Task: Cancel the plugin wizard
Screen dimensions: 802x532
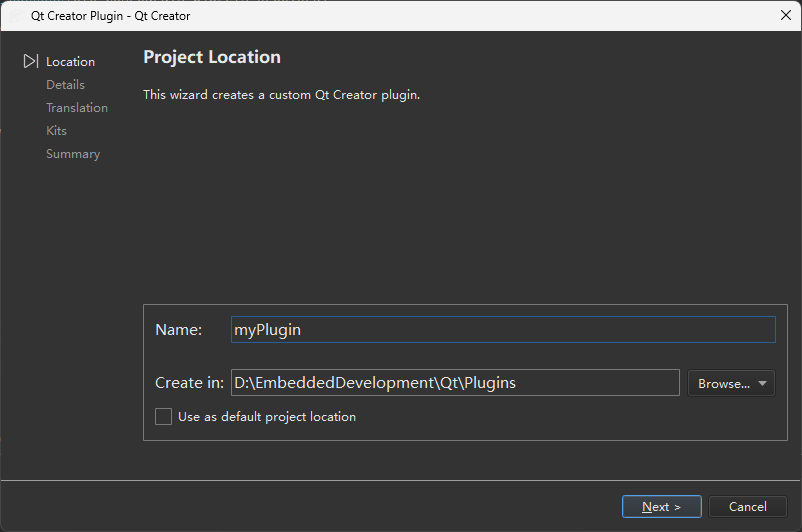Action: click(x=747, y=506)
